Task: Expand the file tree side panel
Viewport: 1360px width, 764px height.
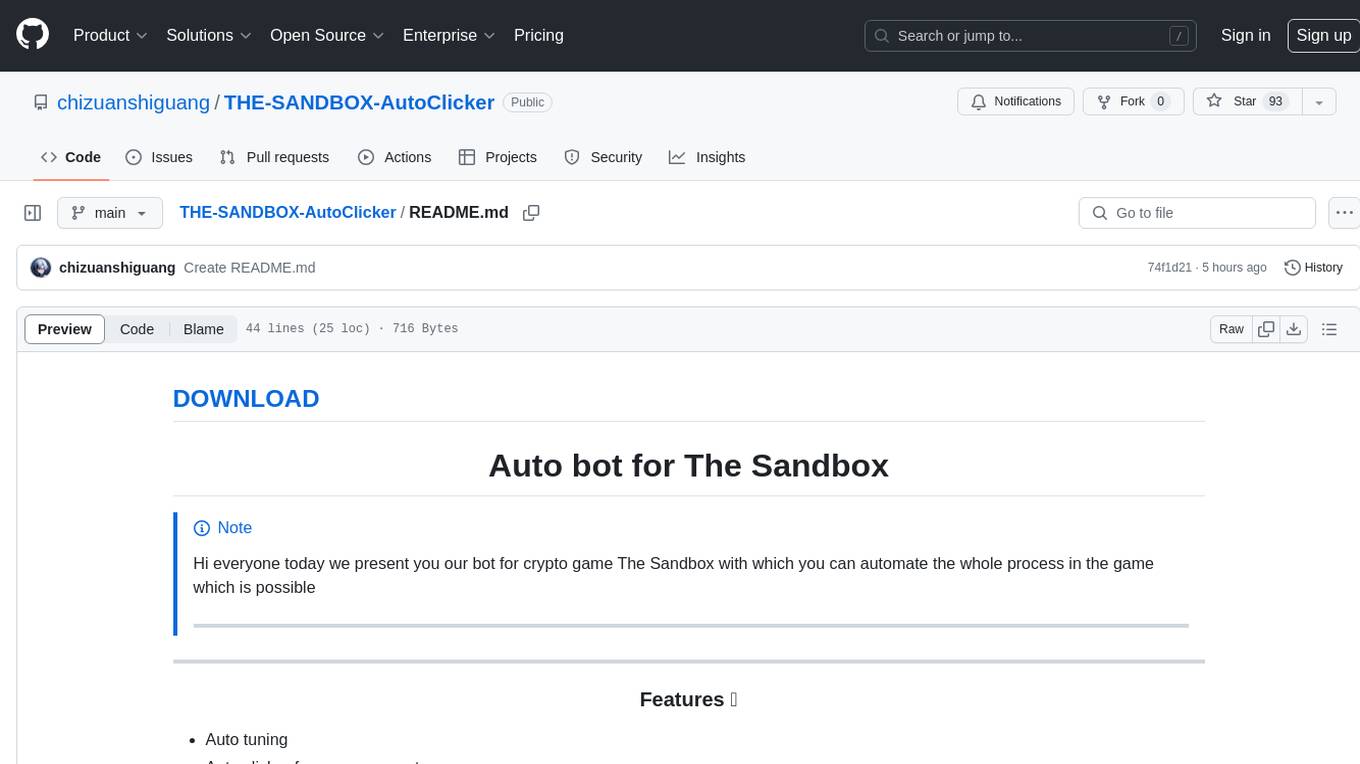Action: coord(33,213)
